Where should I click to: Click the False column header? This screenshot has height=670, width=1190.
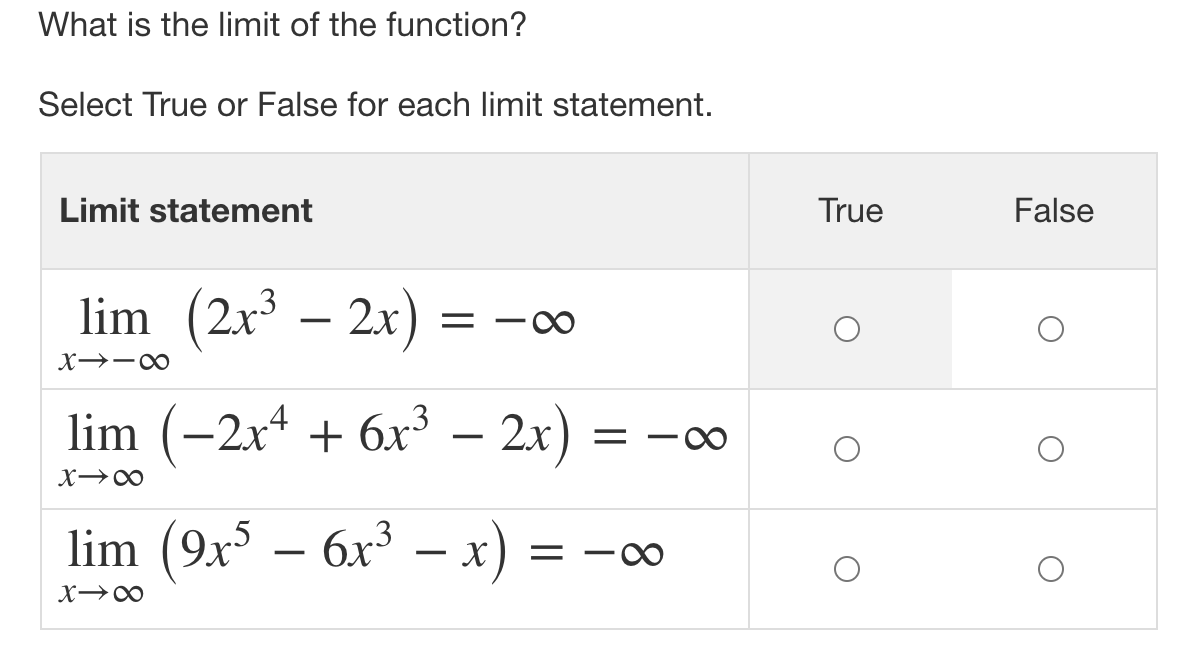tap(1054, 211)
